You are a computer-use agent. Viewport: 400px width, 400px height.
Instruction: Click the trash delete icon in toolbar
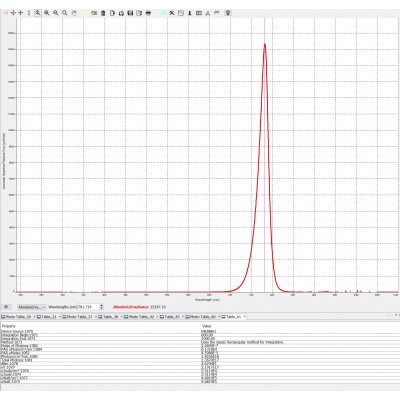click(103, 13)
